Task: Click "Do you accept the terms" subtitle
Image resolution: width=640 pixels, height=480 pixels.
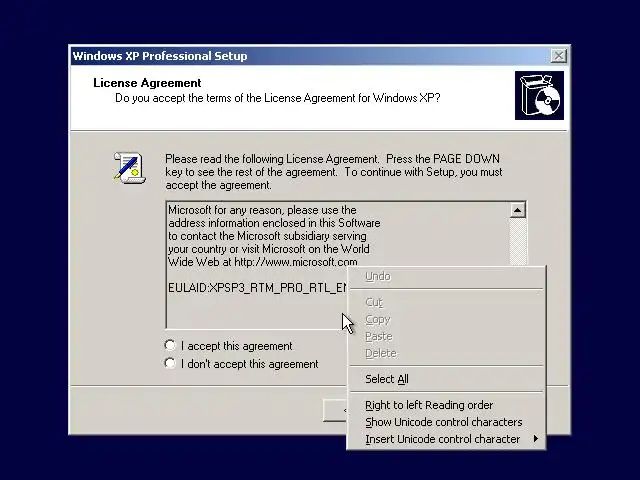Action: point(278,98)
